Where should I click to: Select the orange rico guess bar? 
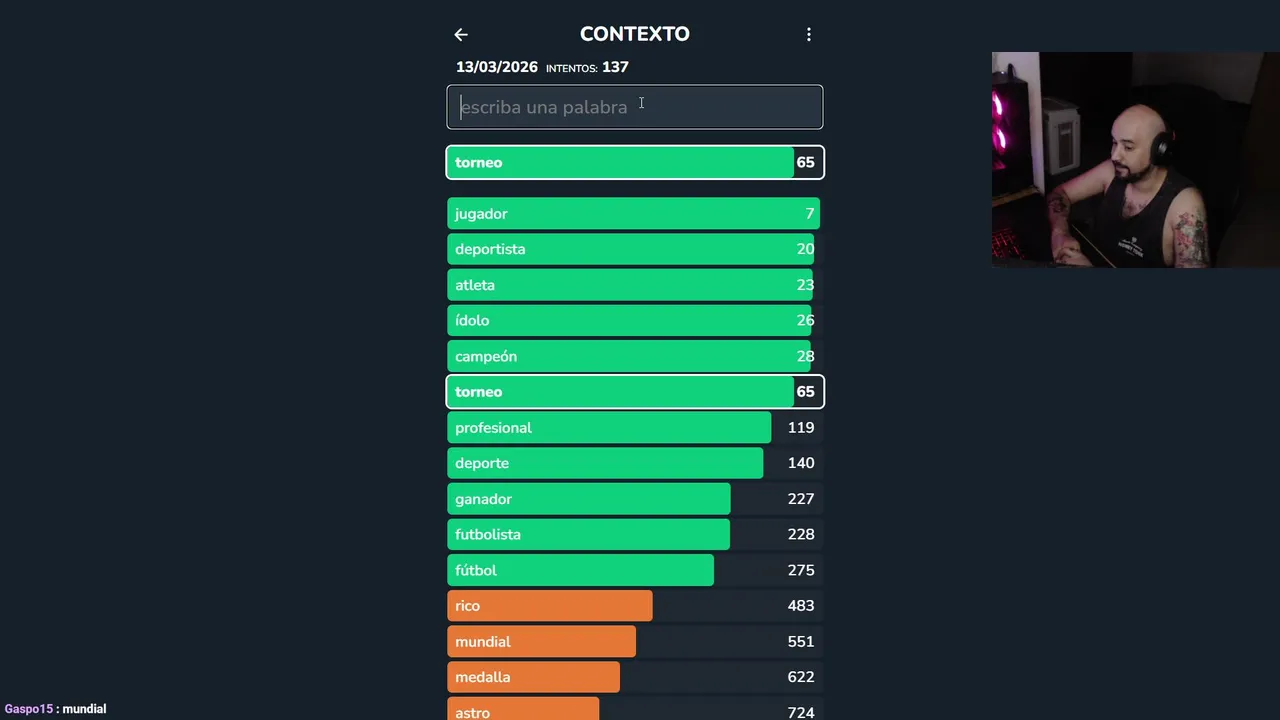click(634, 606)
